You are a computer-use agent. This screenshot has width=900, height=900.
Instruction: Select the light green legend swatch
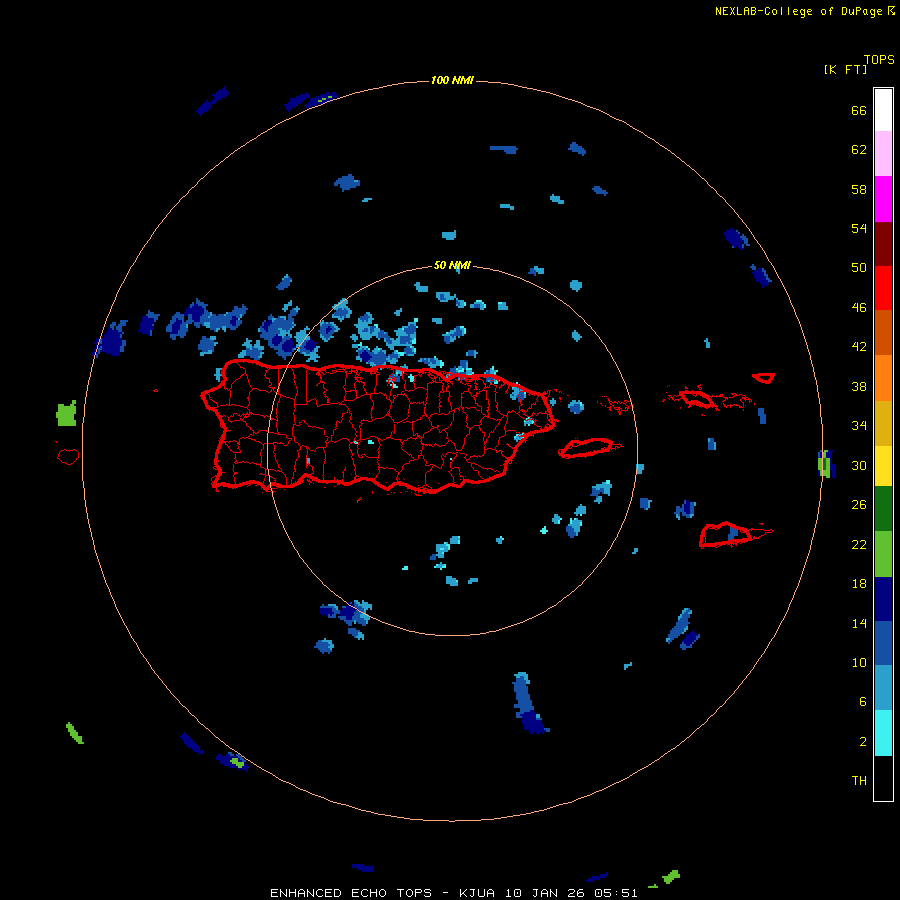(883, 554)
